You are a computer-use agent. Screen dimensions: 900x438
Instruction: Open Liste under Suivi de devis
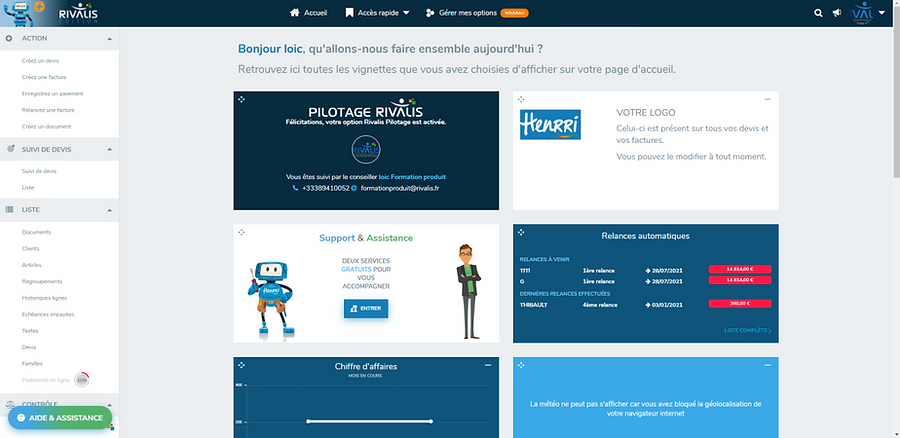28,188
